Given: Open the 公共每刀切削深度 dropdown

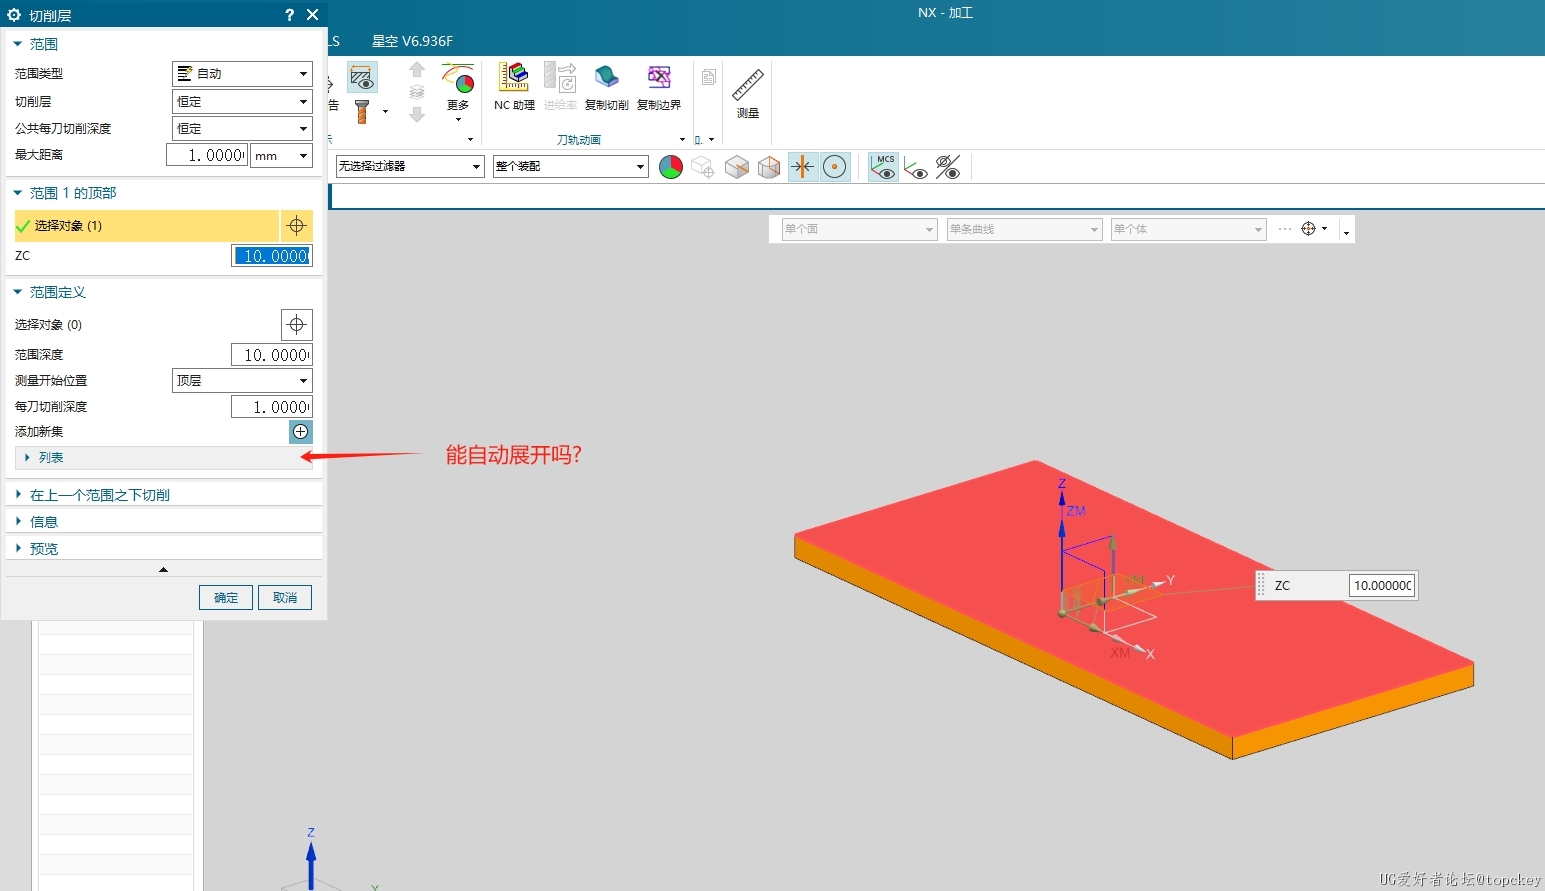Looking at the screenshot, I should click(x=242, y=128).
